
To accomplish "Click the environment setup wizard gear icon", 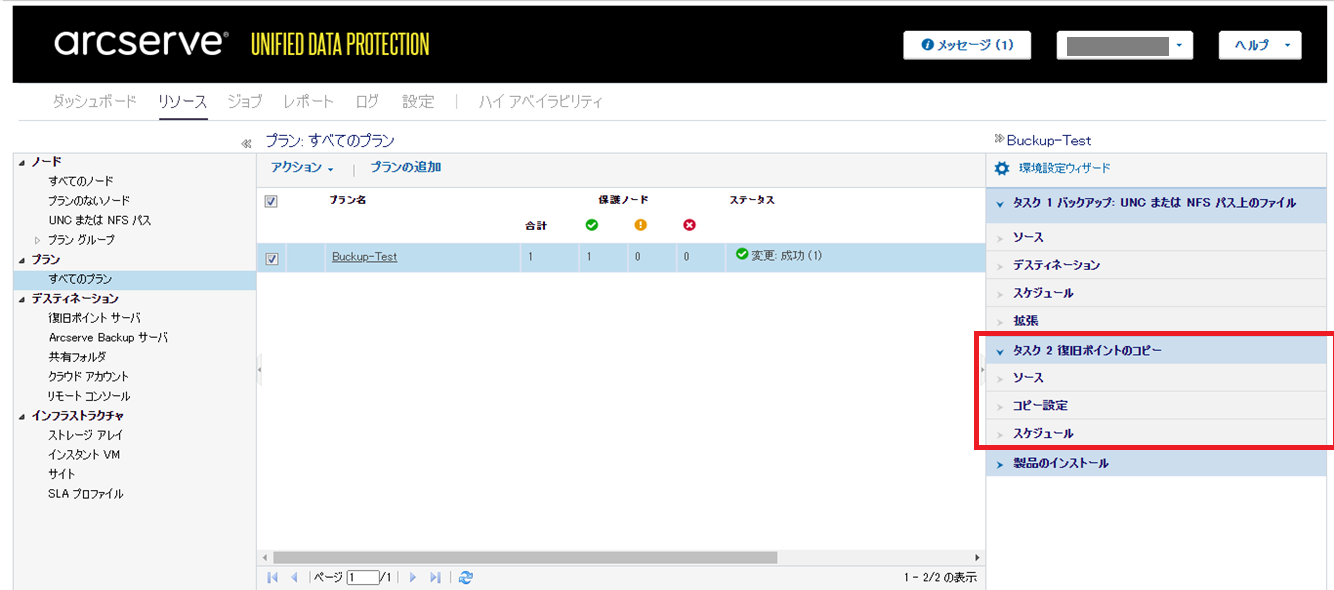I will point(1001,168).
